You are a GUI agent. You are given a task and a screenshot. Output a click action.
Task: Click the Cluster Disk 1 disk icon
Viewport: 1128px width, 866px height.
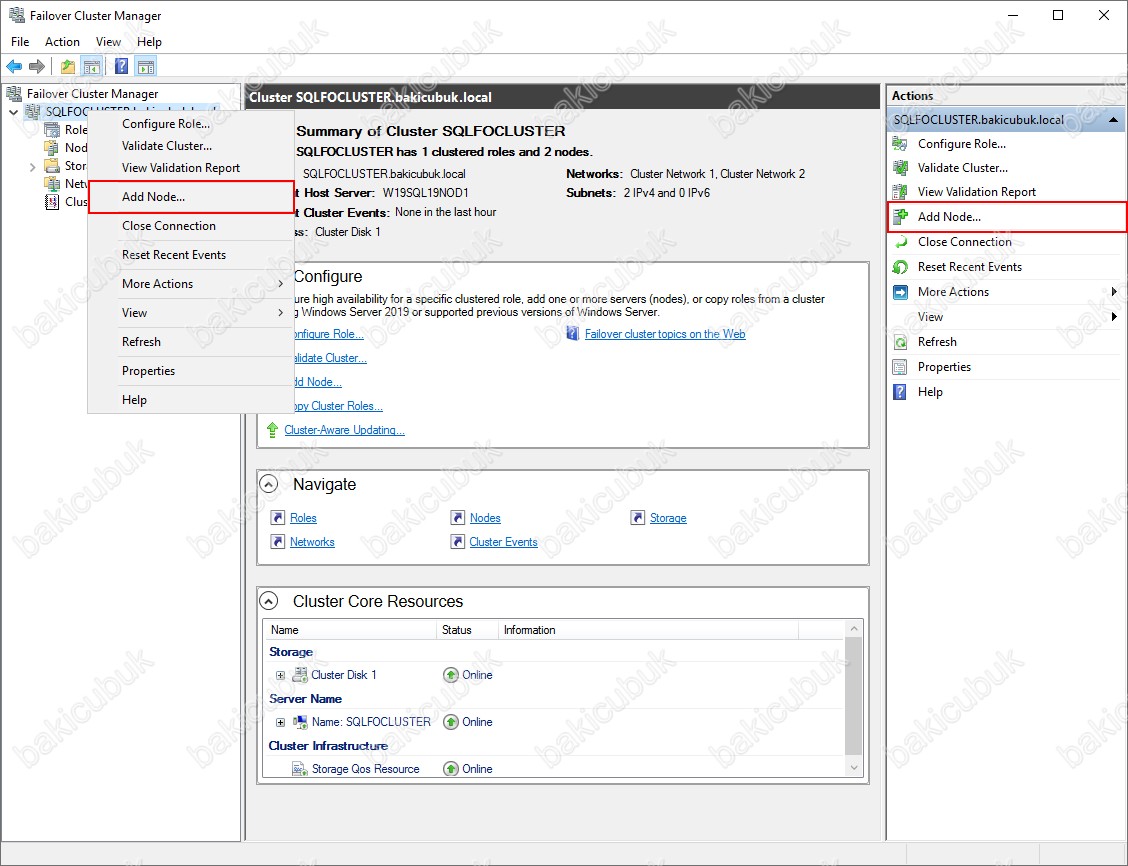click(300, 675)
